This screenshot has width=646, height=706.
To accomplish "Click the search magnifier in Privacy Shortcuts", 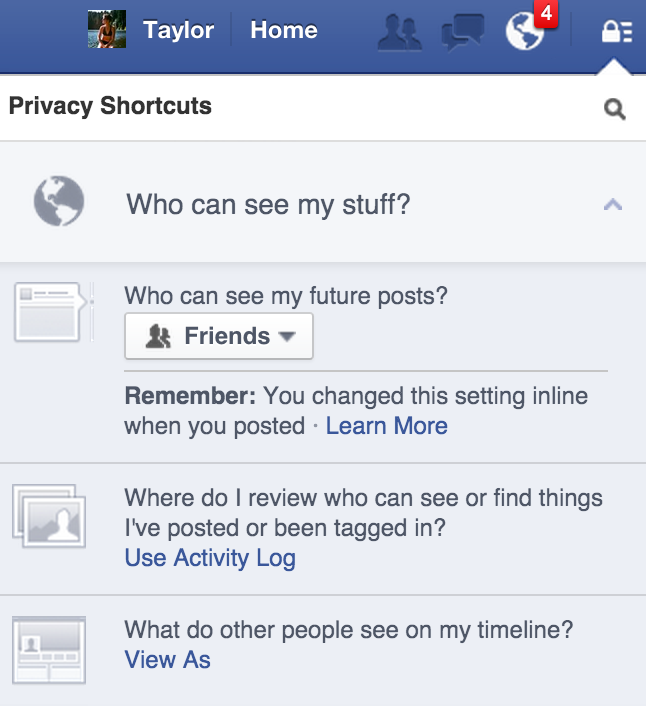I will pyautogui.click(x=614, y=109).
